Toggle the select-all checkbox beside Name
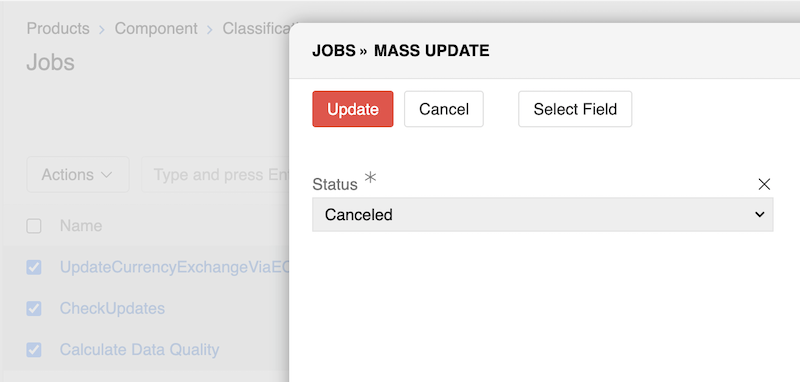This screenshot has width=800, height=382. (x=34, y=225)
